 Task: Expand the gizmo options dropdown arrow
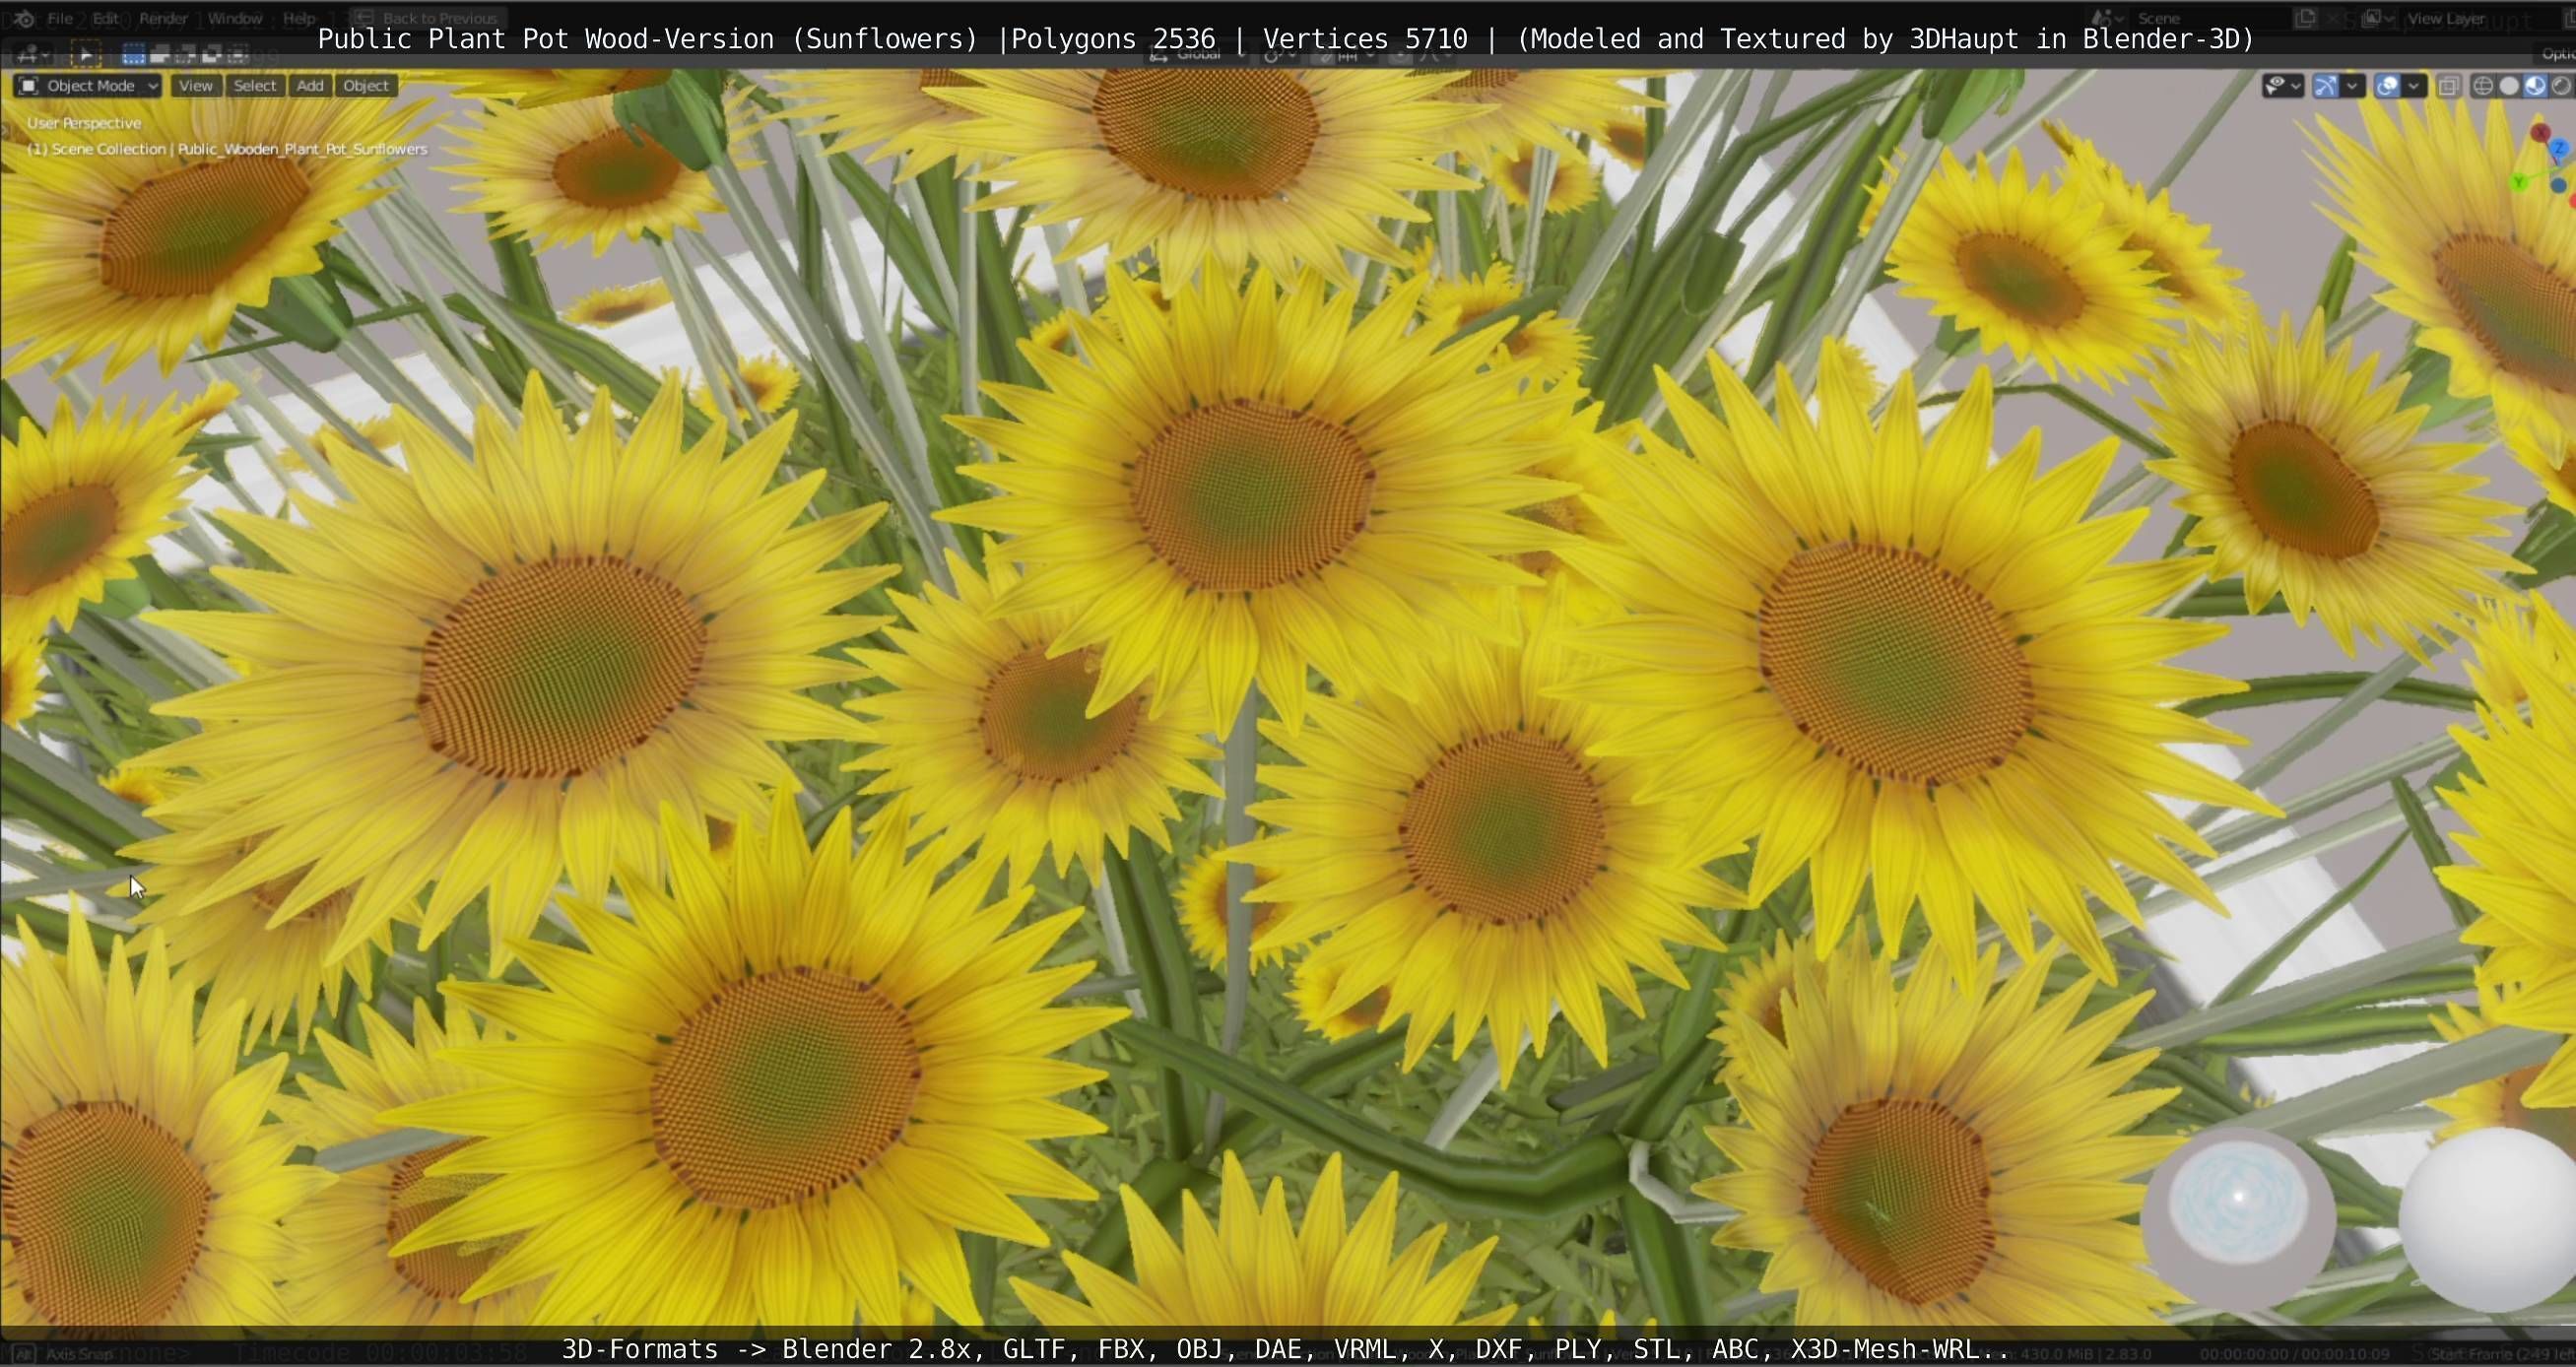point(2353,86)
